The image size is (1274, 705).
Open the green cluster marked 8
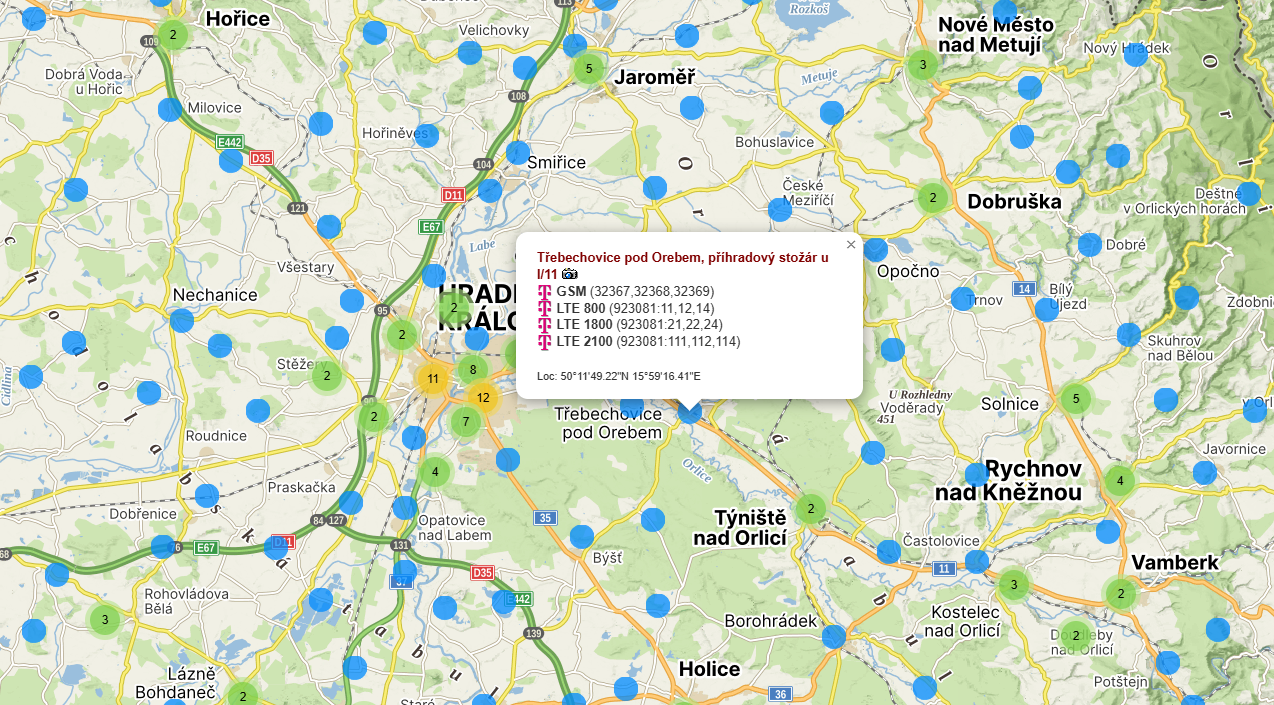473,370
